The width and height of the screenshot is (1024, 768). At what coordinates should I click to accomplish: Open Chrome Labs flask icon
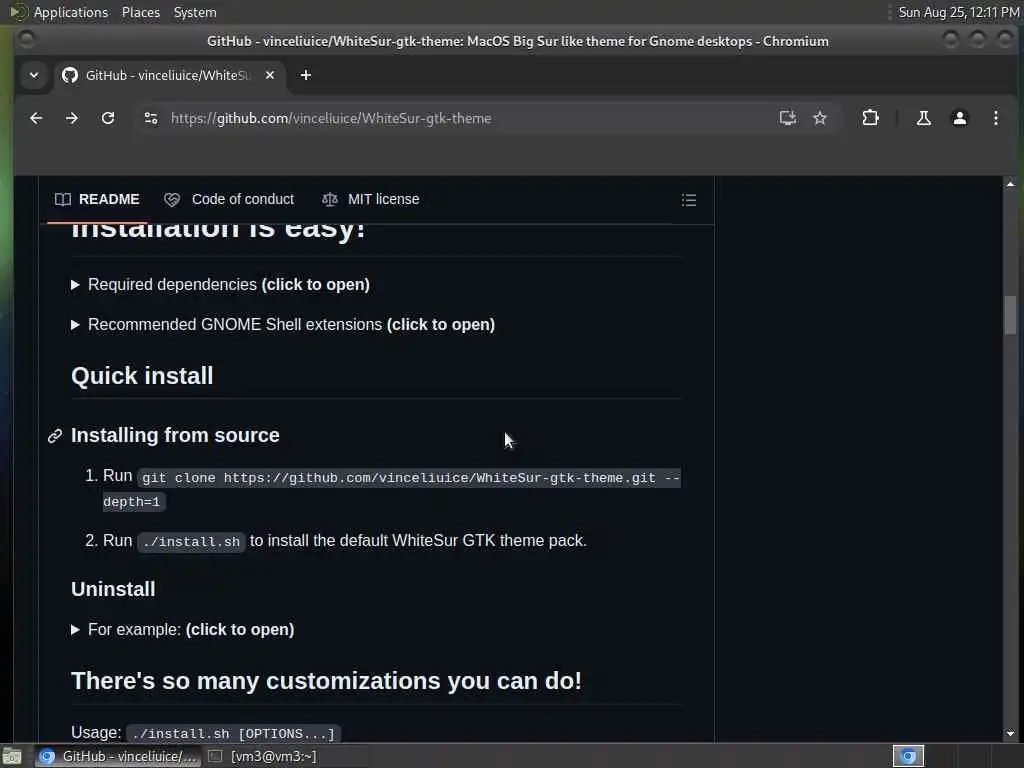923,118
